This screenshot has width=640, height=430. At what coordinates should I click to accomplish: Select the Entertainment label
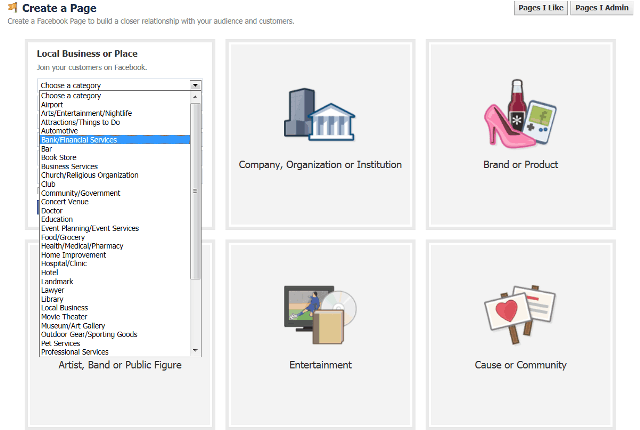(x=320, y=365)
